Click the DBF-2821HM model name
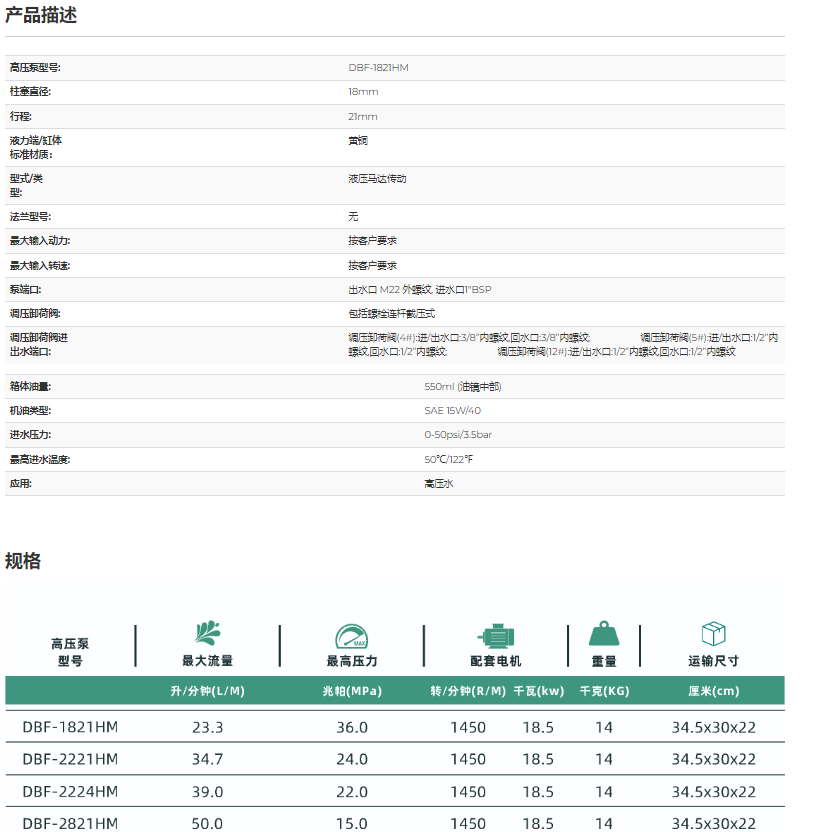The image size is (828, 832). [x=70, y=824]
